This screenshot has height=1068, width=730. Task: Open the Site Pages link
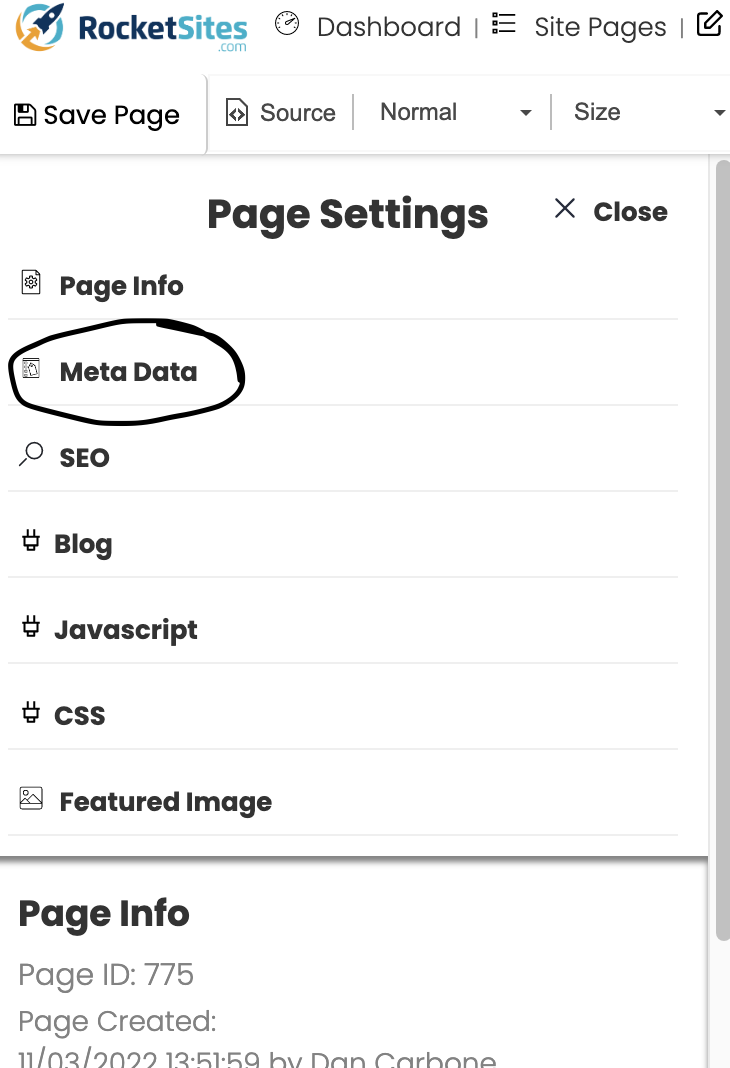point(600,27)
